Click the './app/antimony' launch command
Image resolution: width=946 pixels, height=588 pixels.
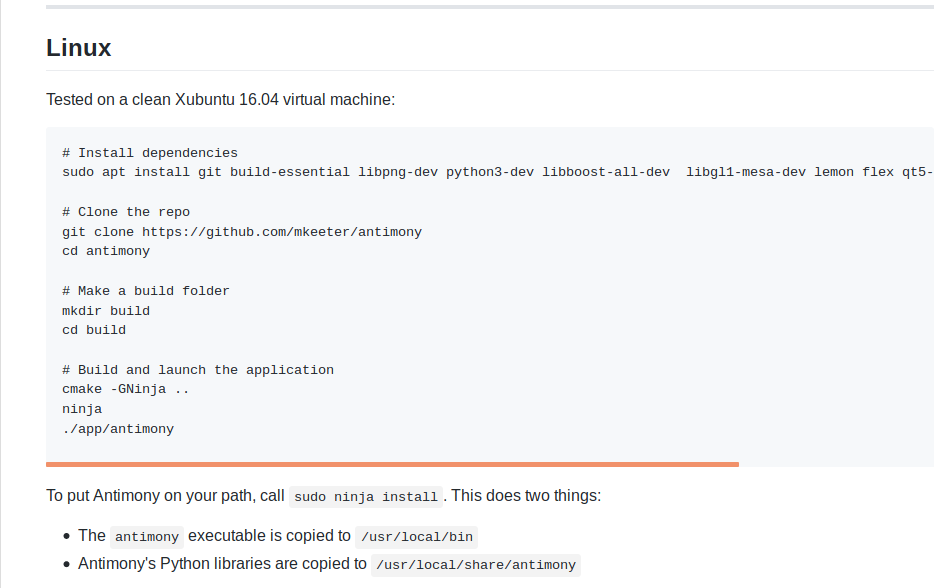tap(118, 429)
